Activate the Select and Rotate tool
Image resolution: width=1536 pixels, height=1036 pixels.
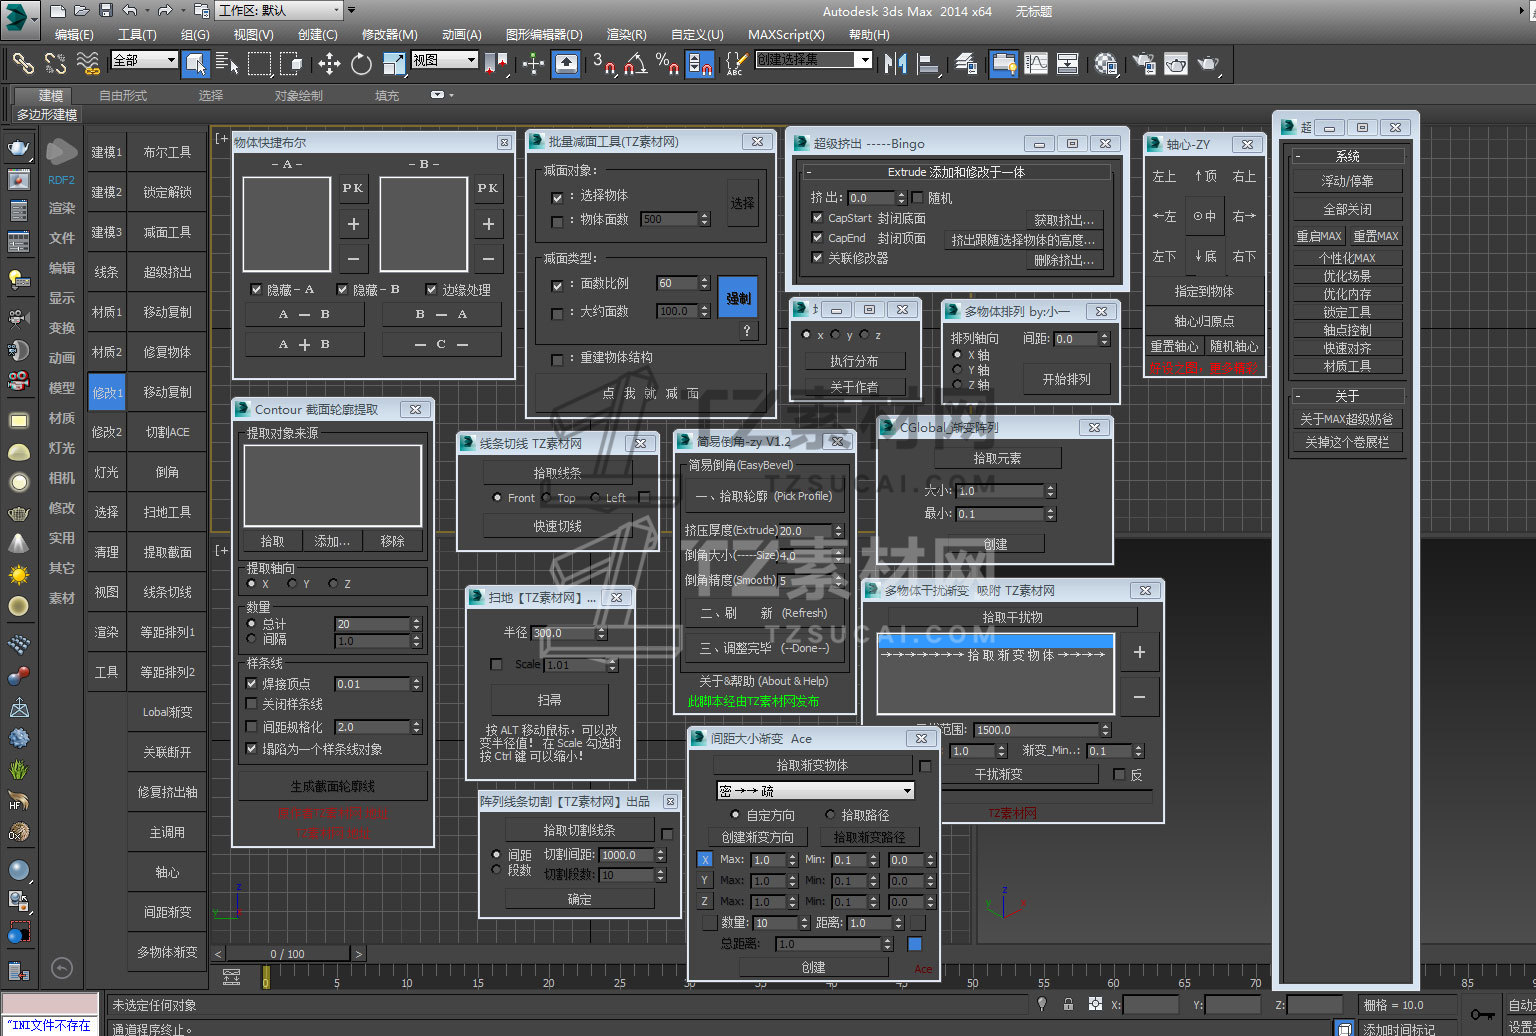[x=361, y=63]
